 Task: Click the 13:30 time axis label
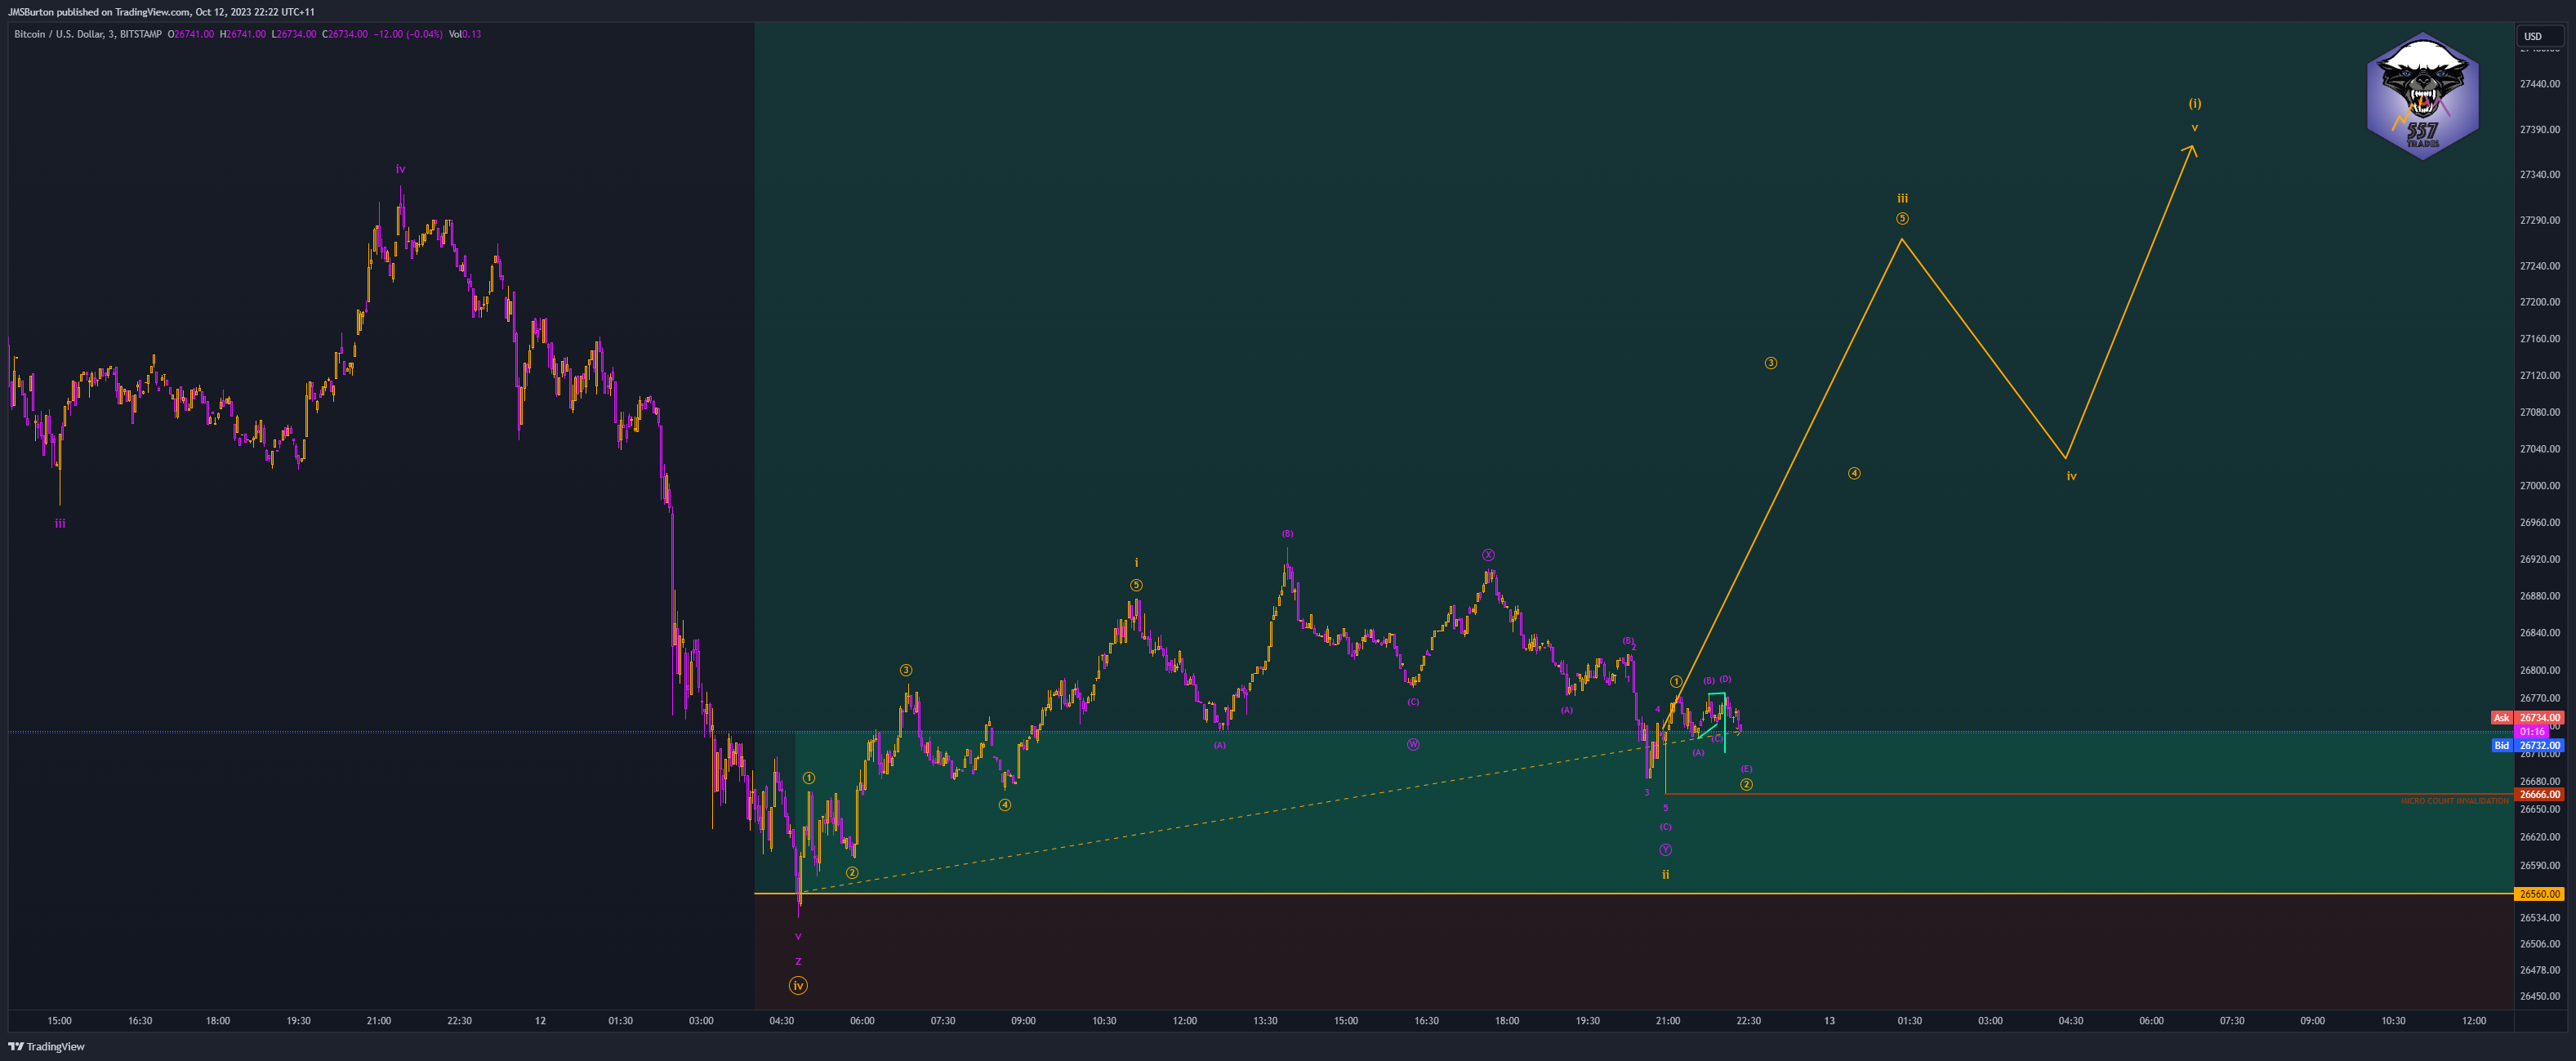point(1265,1021)
